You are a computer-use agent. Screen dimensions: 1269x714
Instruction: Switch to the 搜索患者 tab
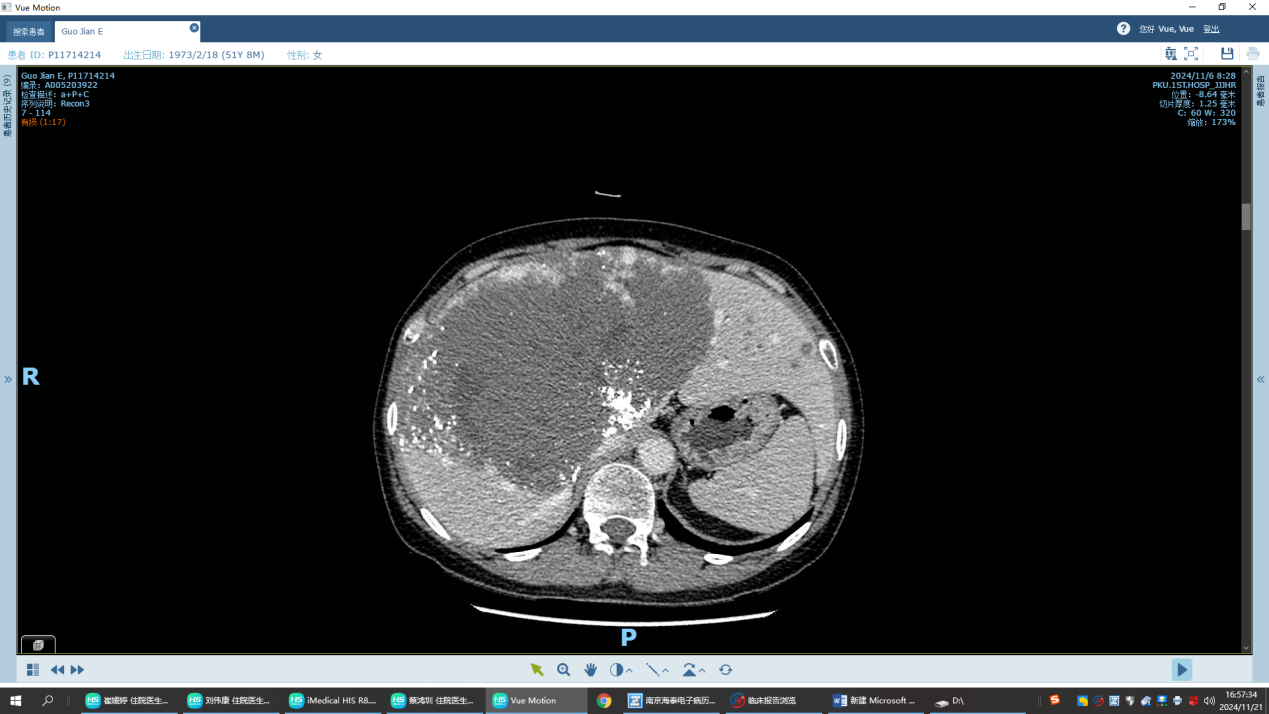coord(28,31)
